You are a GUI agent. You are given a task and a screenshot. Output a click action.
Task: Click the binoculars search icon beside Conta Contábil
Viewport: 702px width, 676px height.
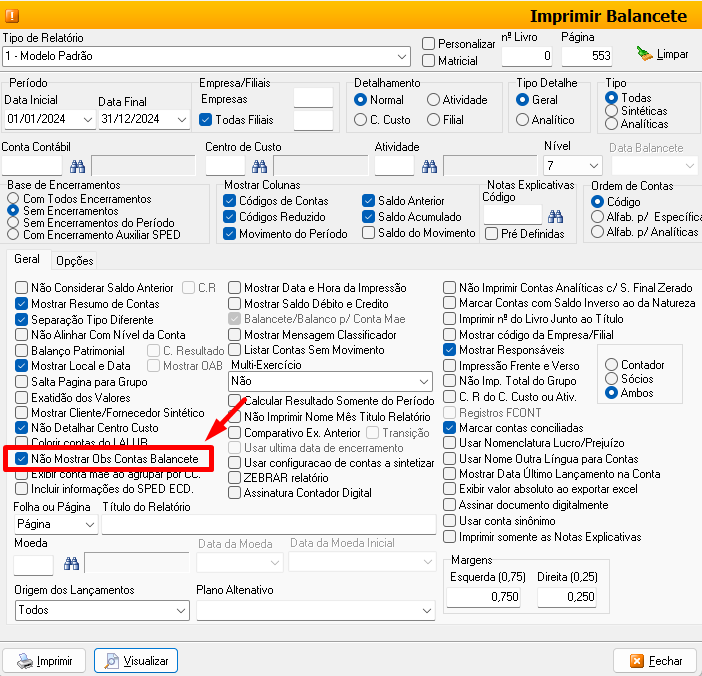tap(77, 166)
